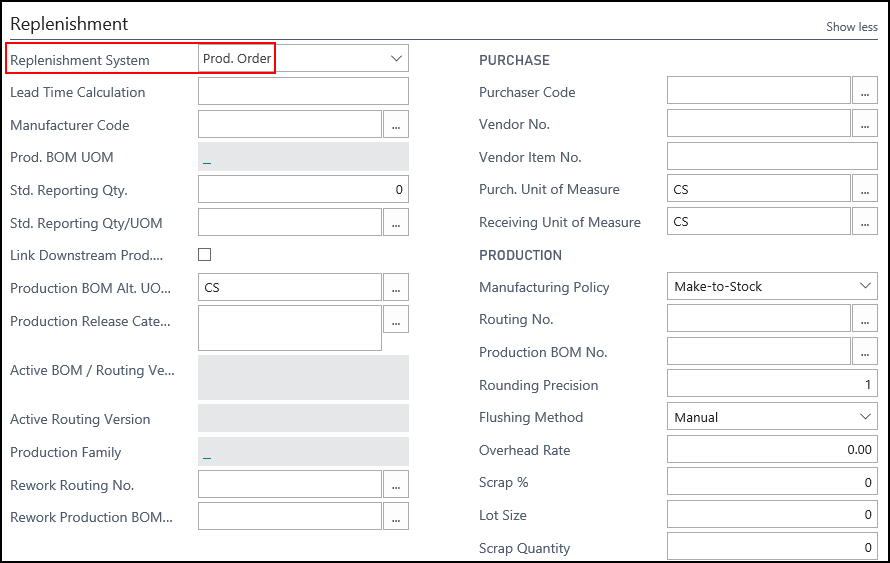The height and width of the screenshot is (563, 890).
Task: Click Vendor Item No. input field
Action: point(772,157)
